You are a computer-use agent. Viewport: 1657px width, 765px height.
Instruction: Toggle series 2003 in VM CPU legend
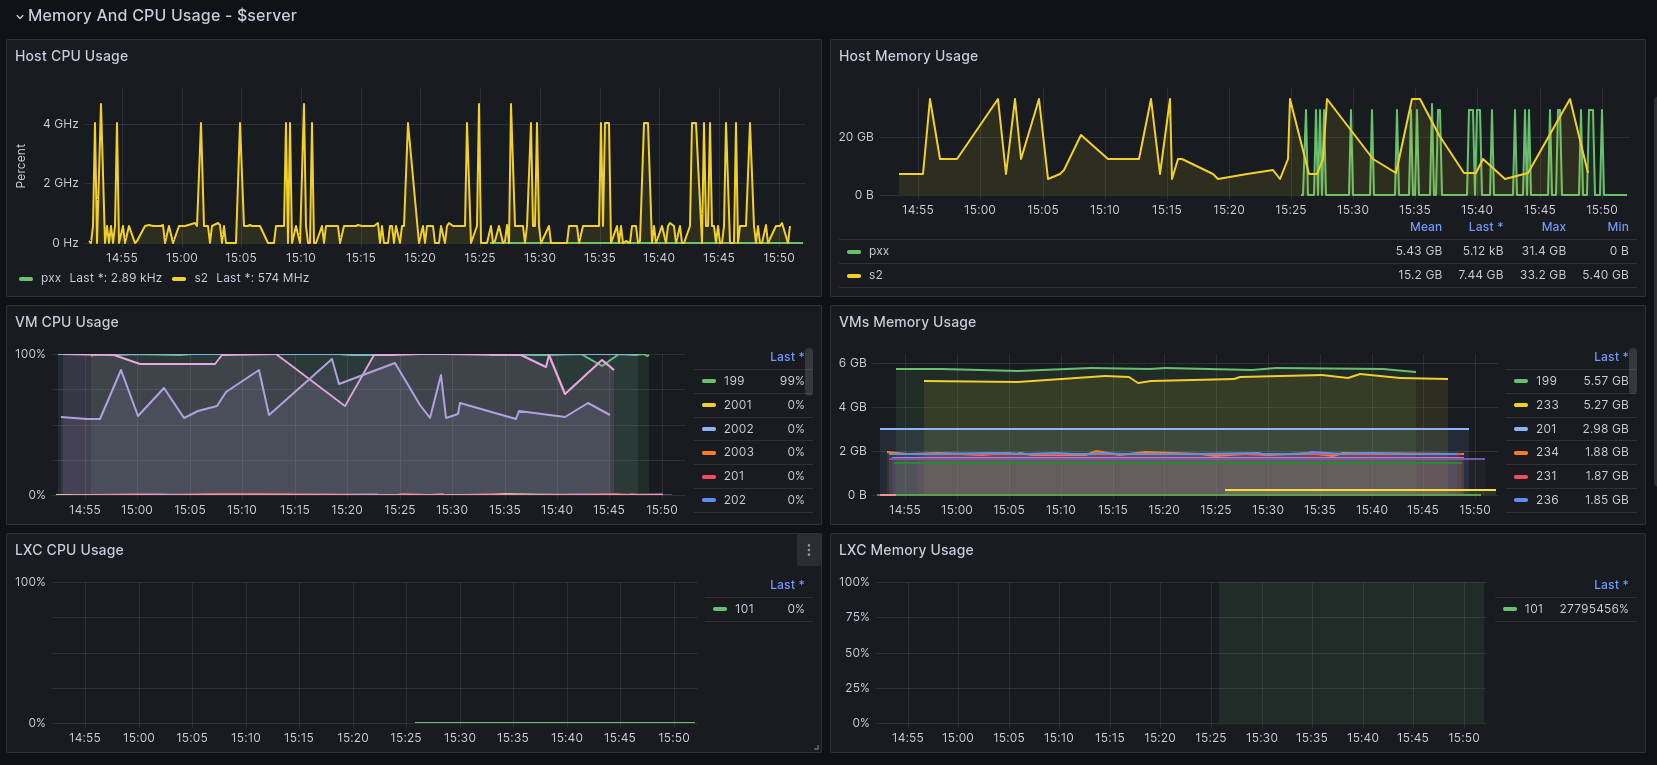[x=739, y=452]
